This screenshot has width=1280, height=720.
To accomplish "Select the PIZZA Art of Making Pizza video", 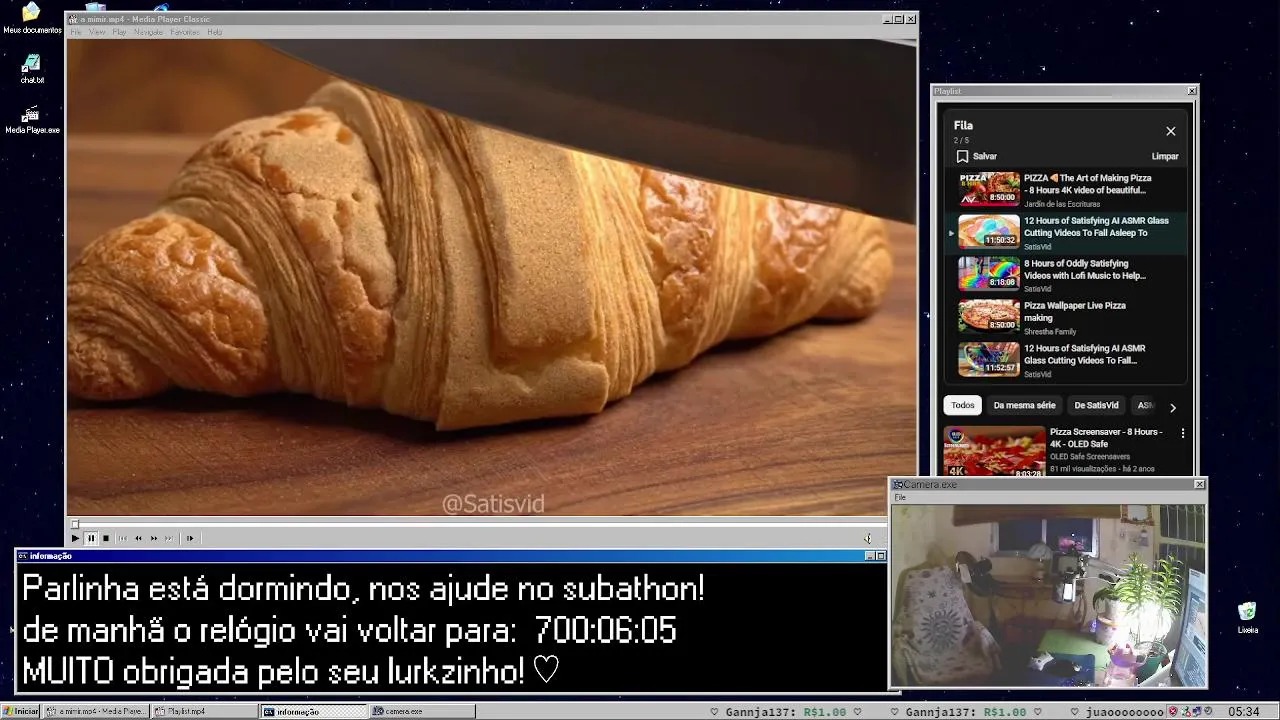I will click(1066, 189).
